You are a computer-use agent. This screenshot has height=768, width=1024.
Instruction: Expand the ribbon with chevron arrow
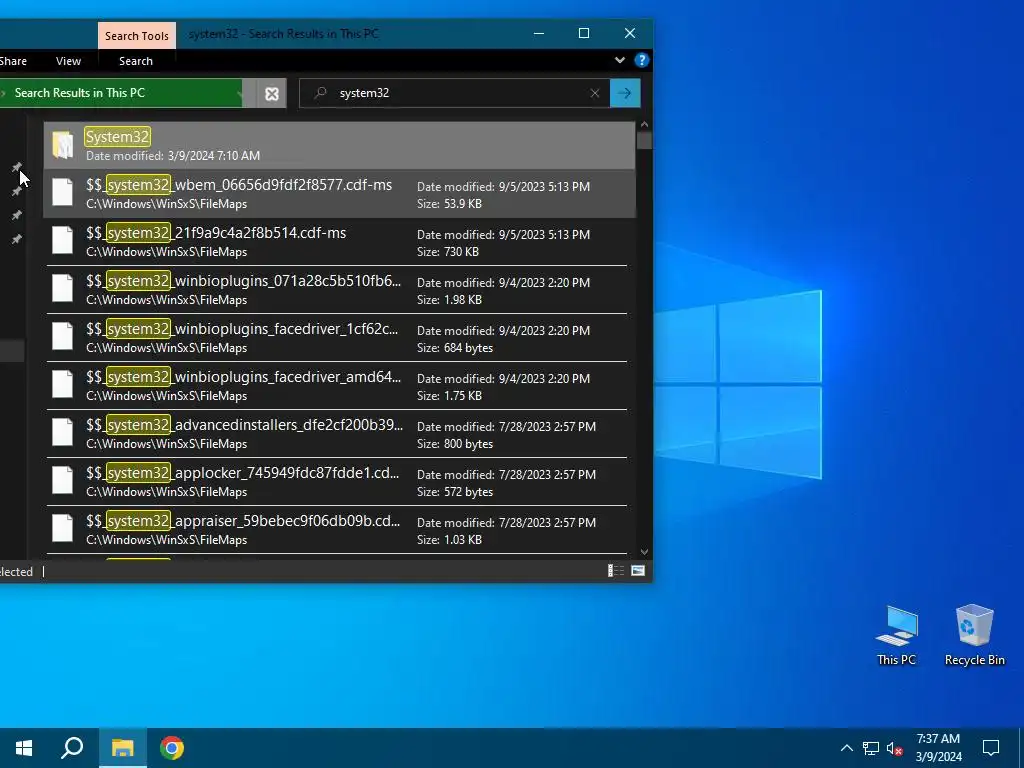click(x=620, y=60)
